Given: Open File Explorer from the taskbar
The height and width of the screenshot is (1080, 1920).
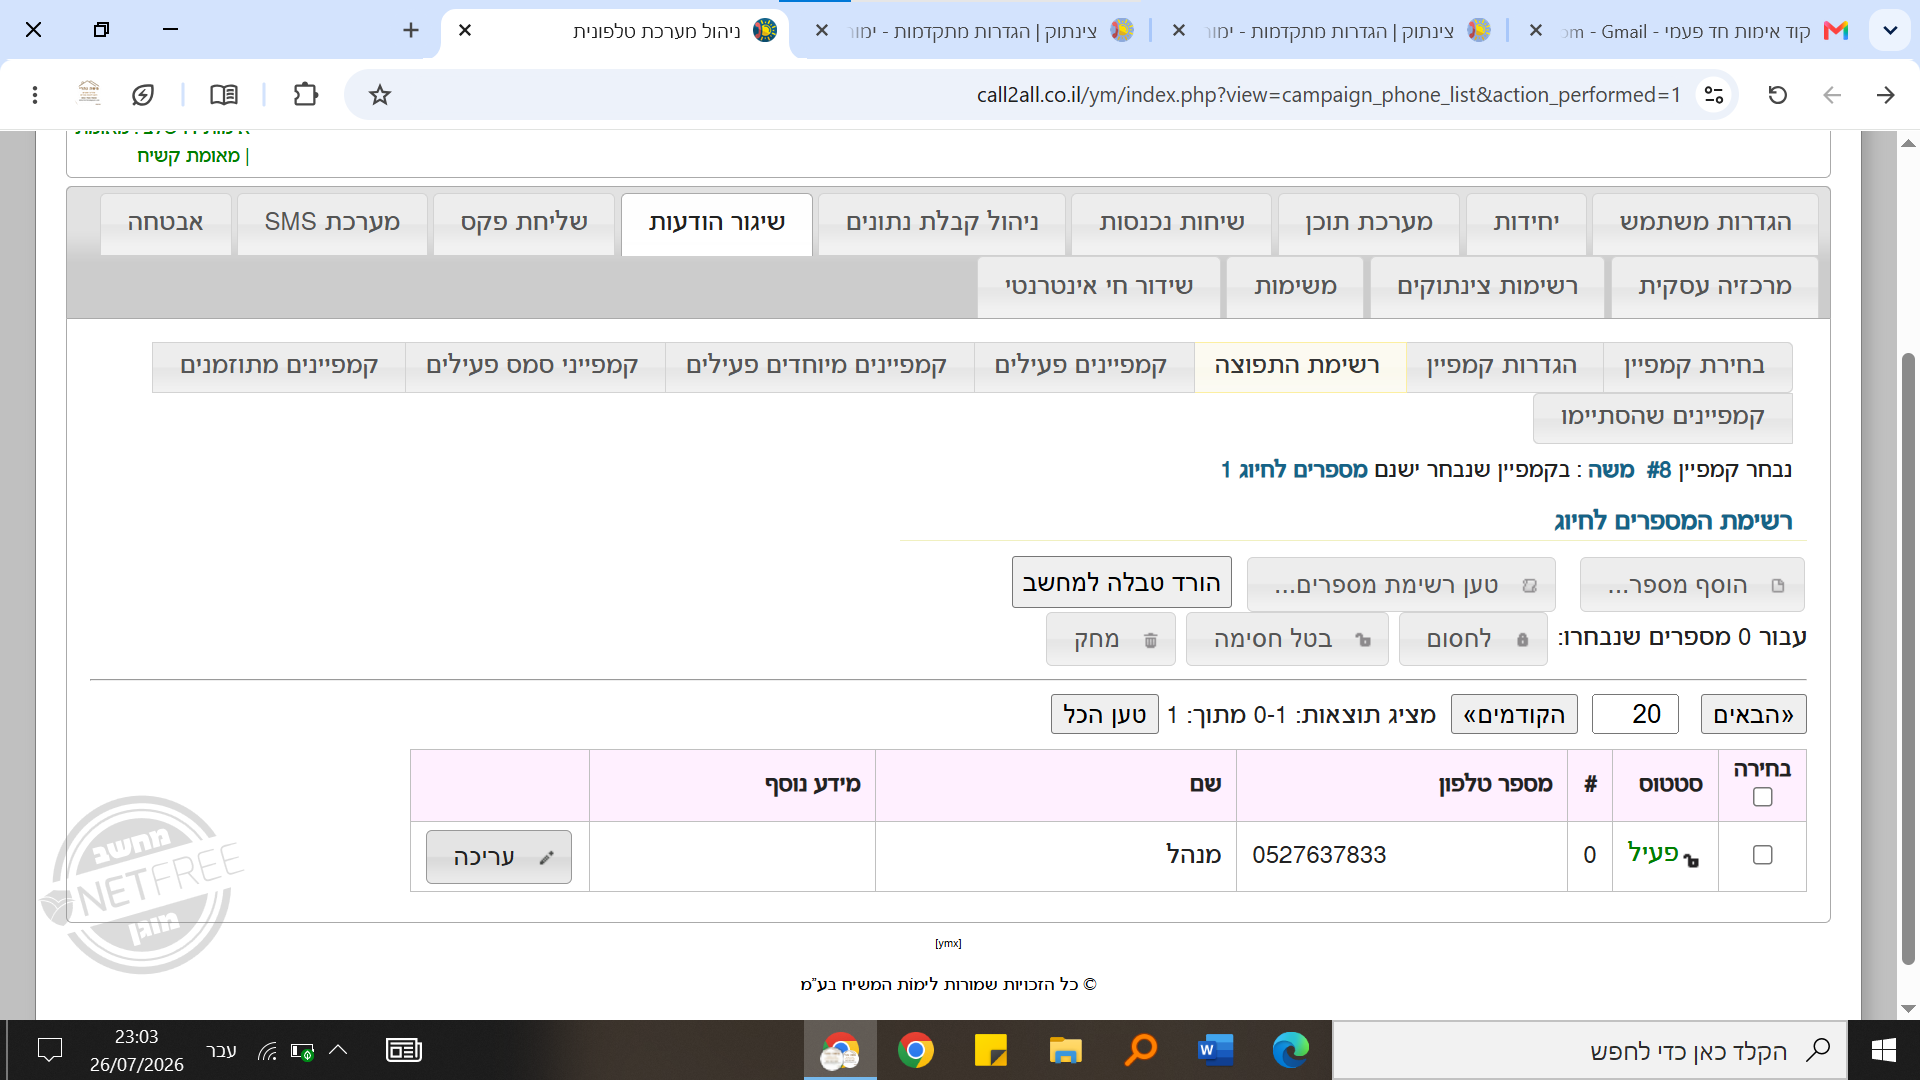Looking at the screenshot, I should point(1065,1050).
